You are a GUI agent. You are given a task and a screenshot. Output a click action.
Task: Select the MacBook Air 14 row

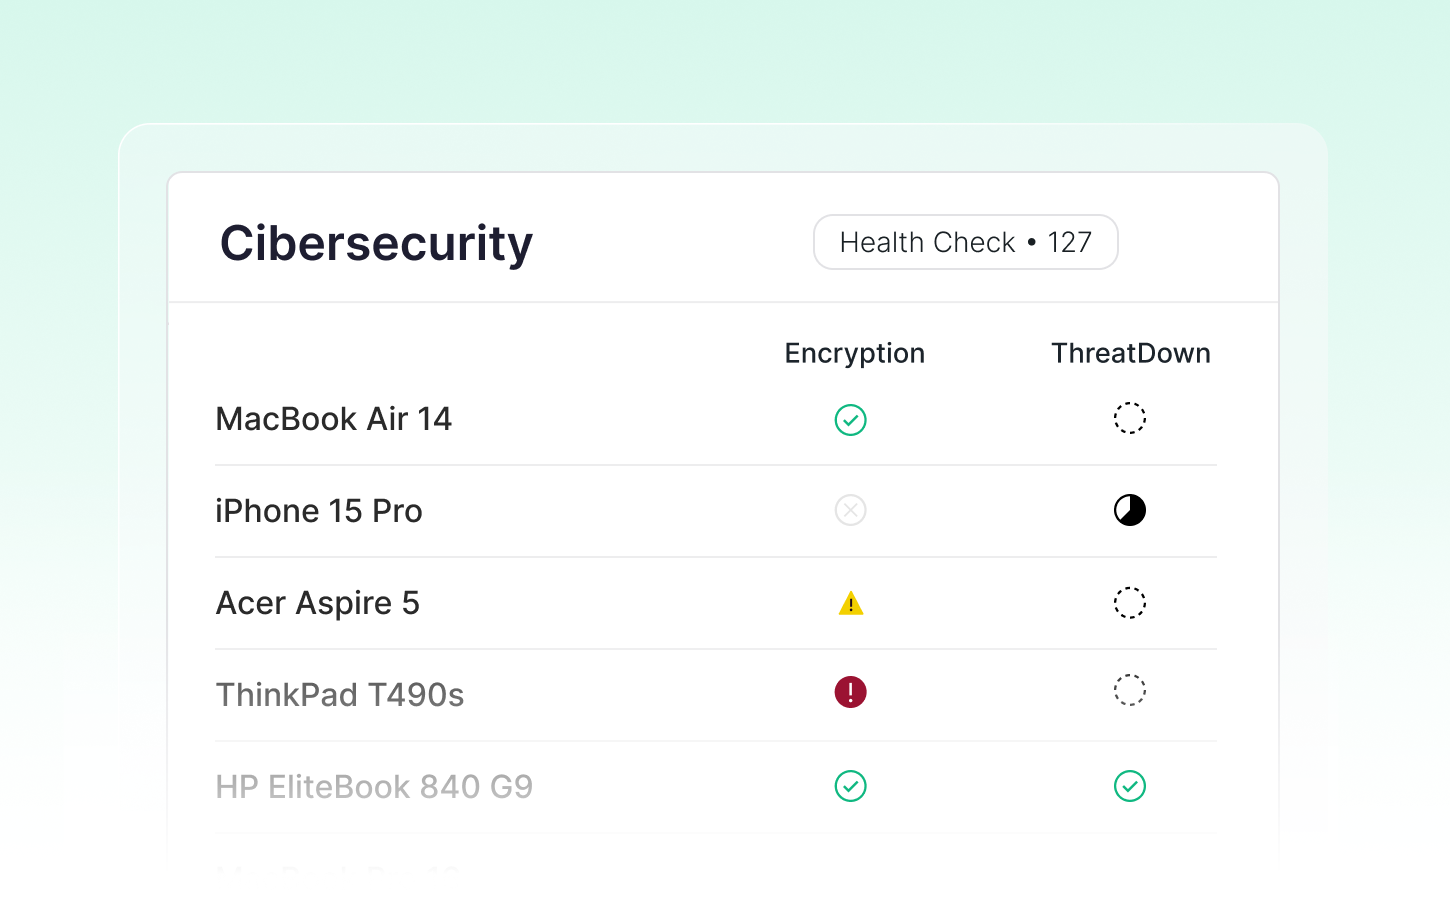click(334, 419)
